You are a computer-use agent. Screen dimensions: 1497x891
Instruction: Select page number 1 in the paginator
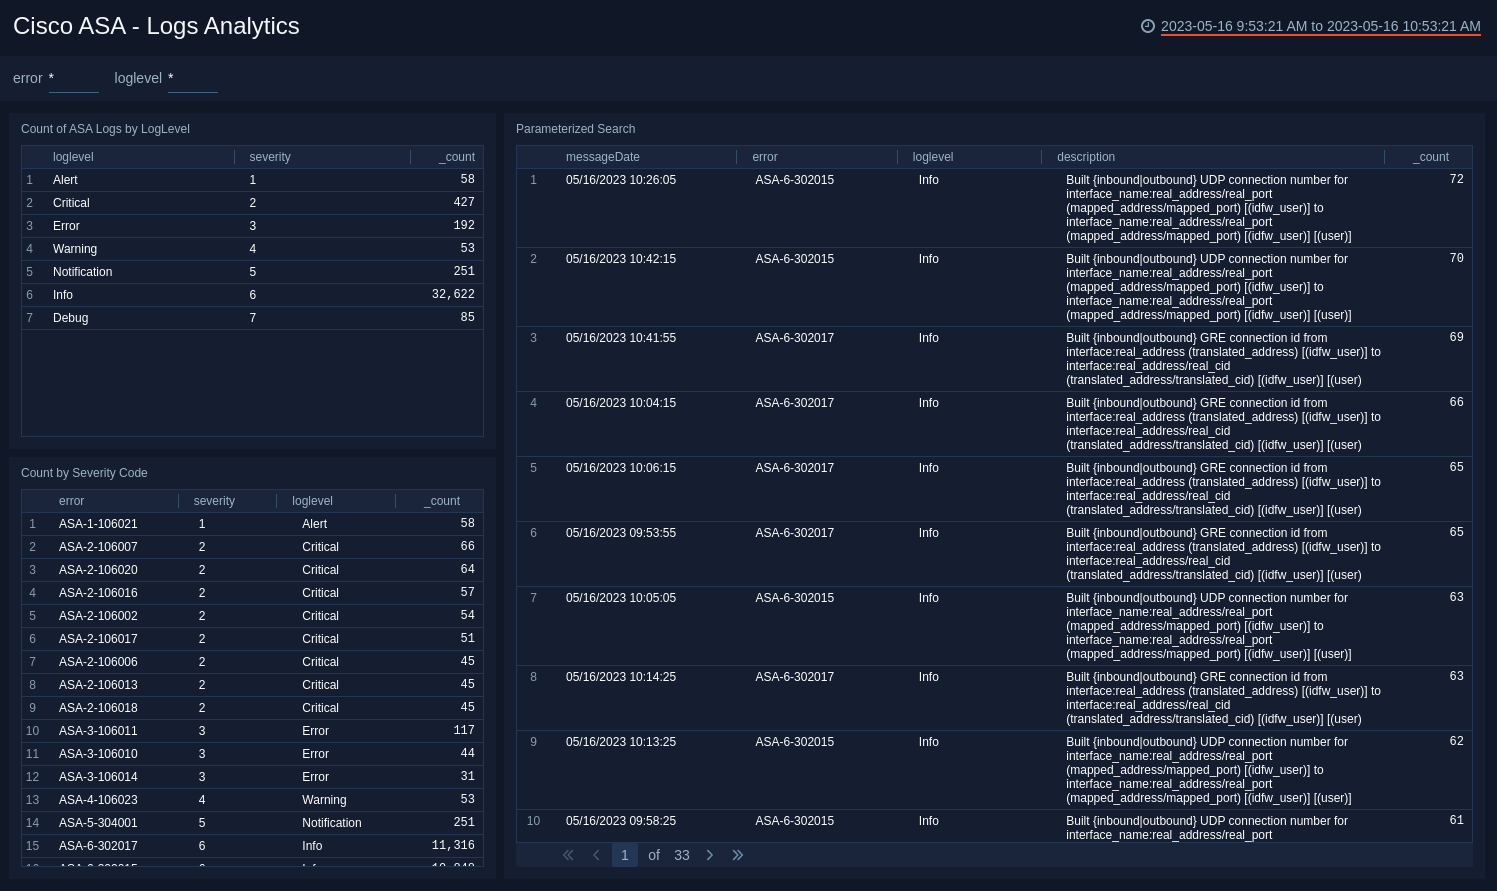(x=624, y=855)
